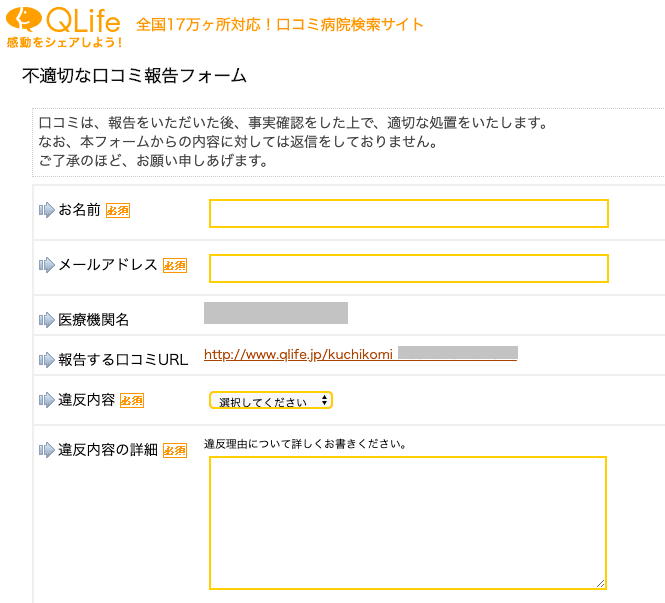Click the 全国17万ヶ所対応 tagline text
Screen dimensions: 665x603
coord(279,25)
